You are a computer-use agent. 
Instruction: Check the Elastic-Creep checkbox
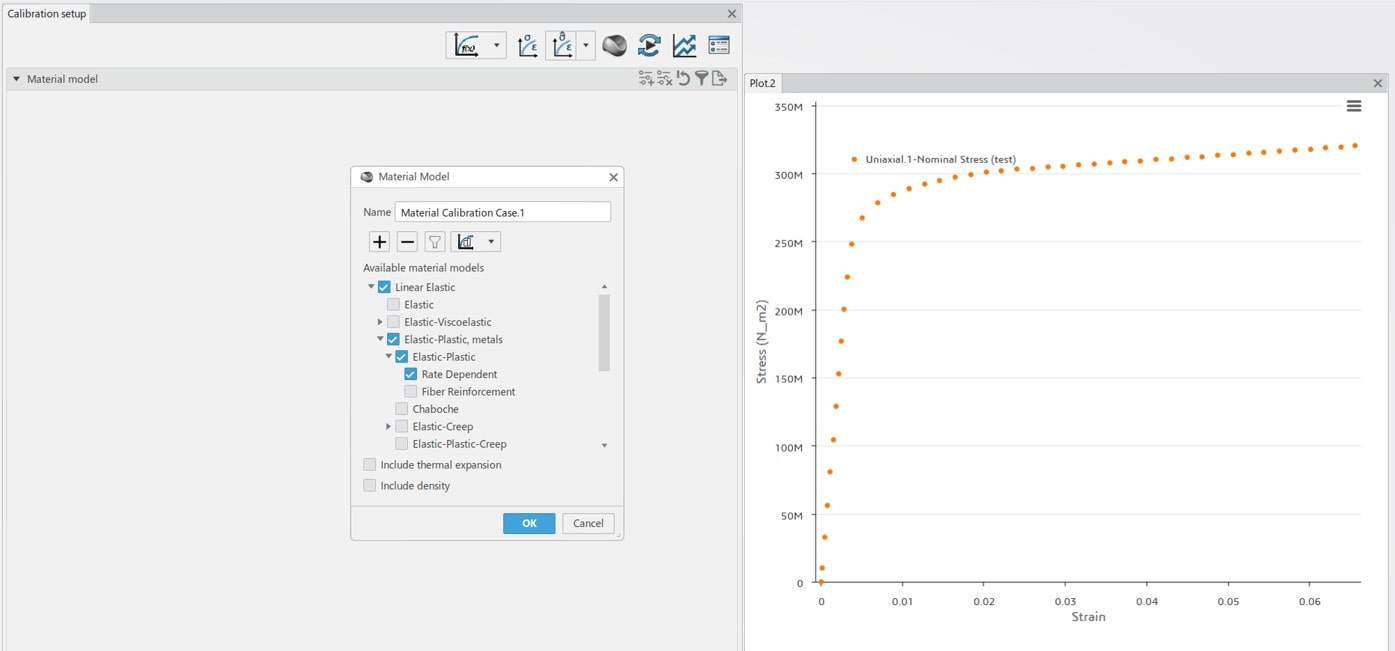[x=402, y=426]
